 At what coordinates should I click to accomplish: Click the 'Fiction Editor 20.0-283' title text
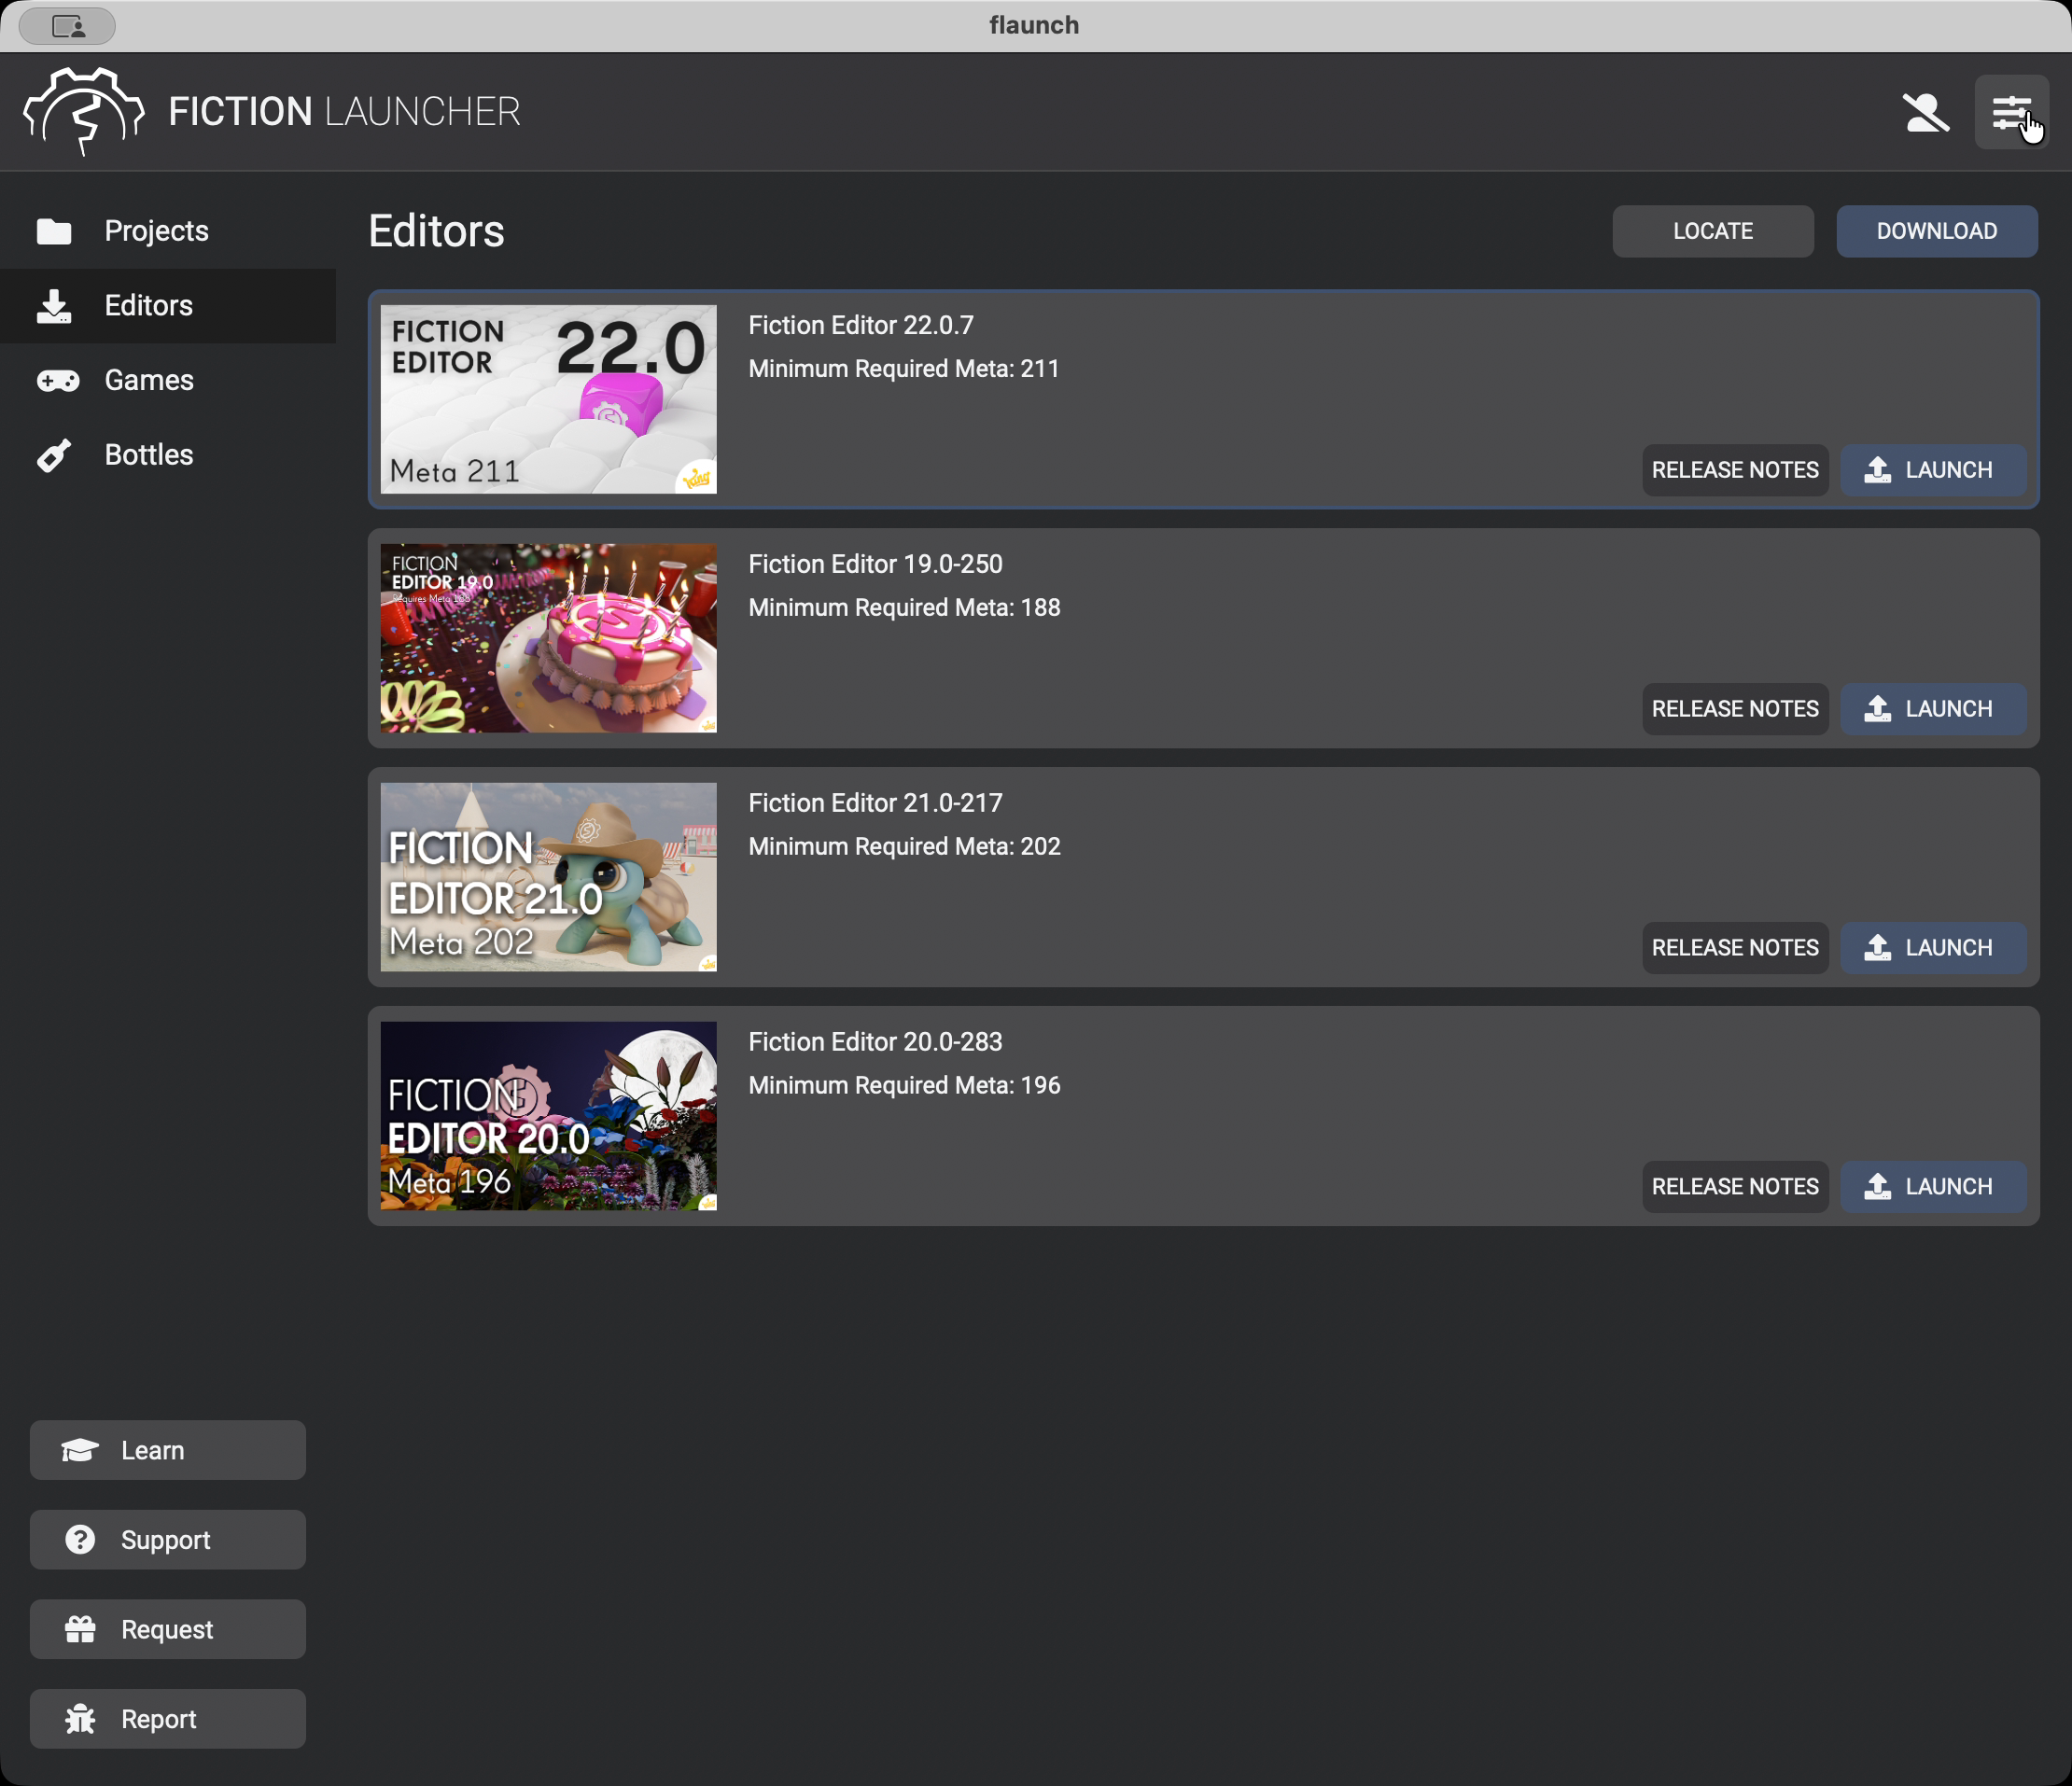[875, 1042]
